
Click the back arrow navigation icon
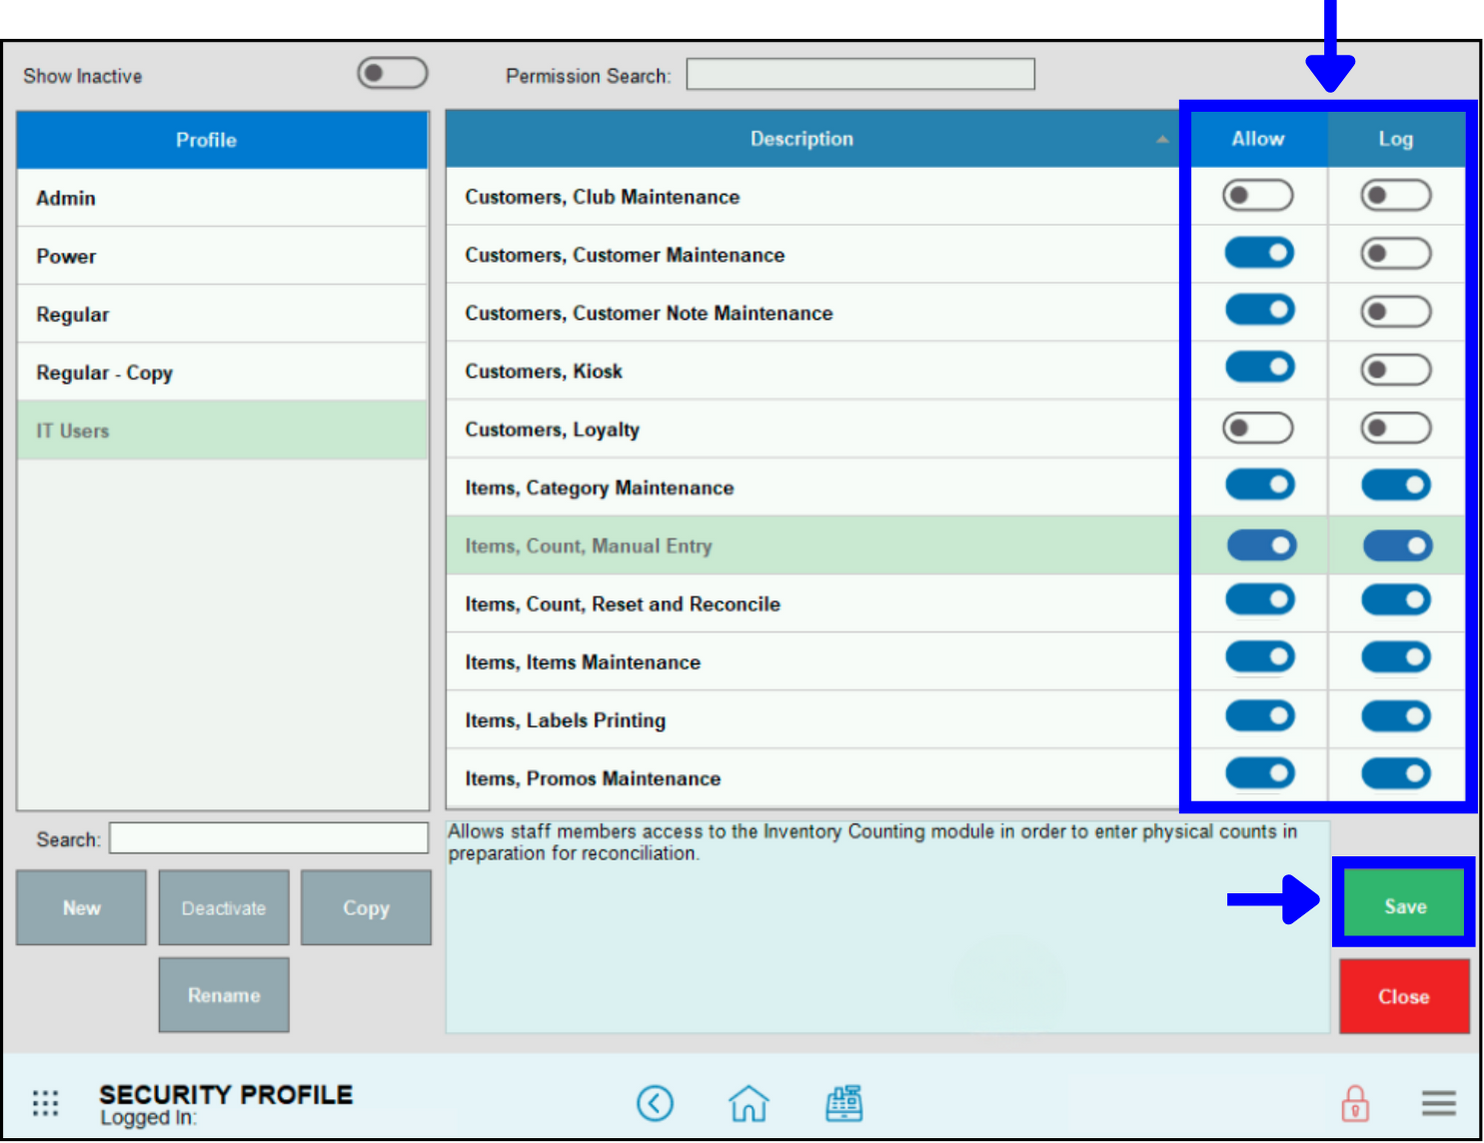coord(655,1103)
